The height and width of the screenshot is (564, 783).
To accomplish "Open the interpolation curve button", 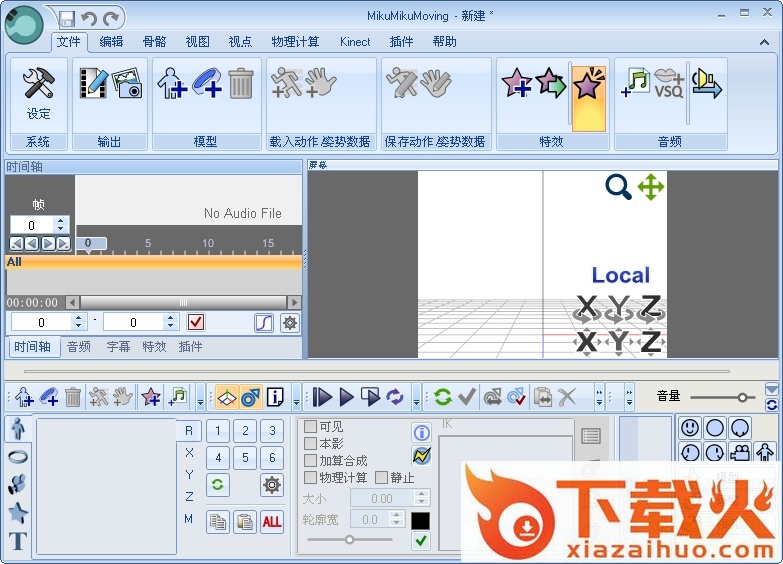I will [264, 323].
